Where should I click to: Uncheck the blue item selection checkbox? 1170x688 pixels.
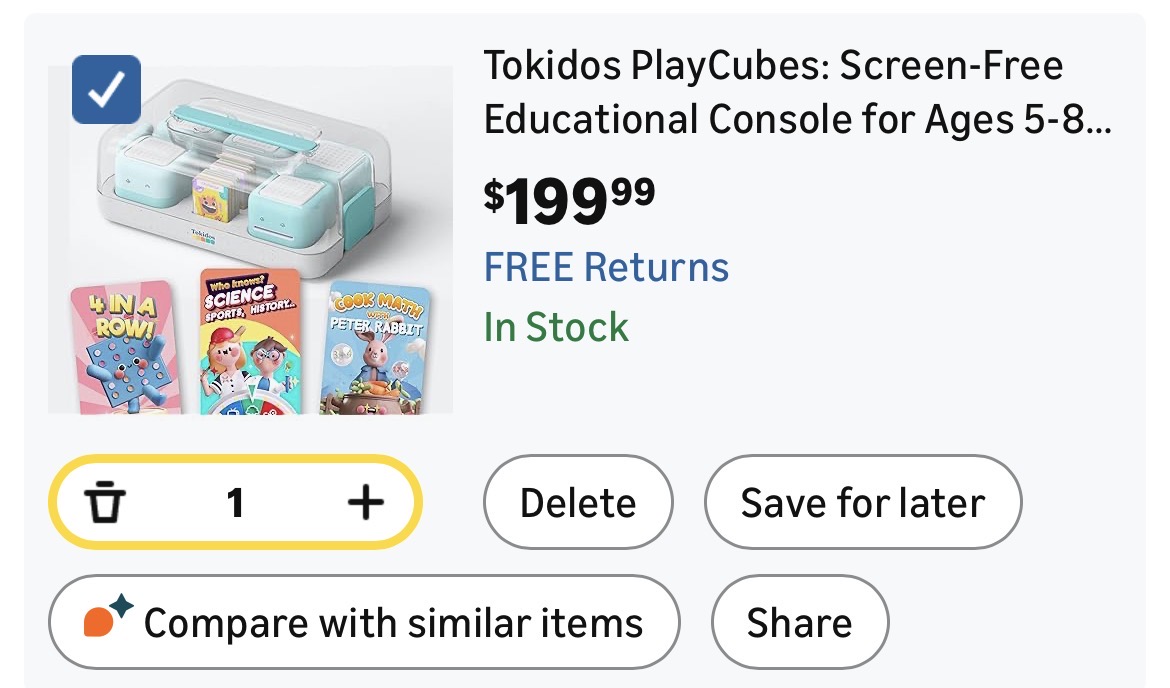pos(107,90)
